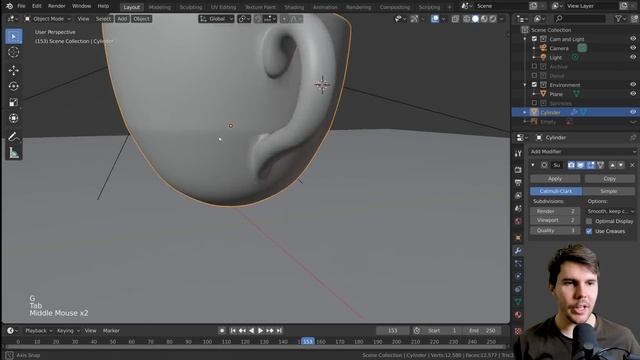Select the Simple subdivision type

point(609,191)
